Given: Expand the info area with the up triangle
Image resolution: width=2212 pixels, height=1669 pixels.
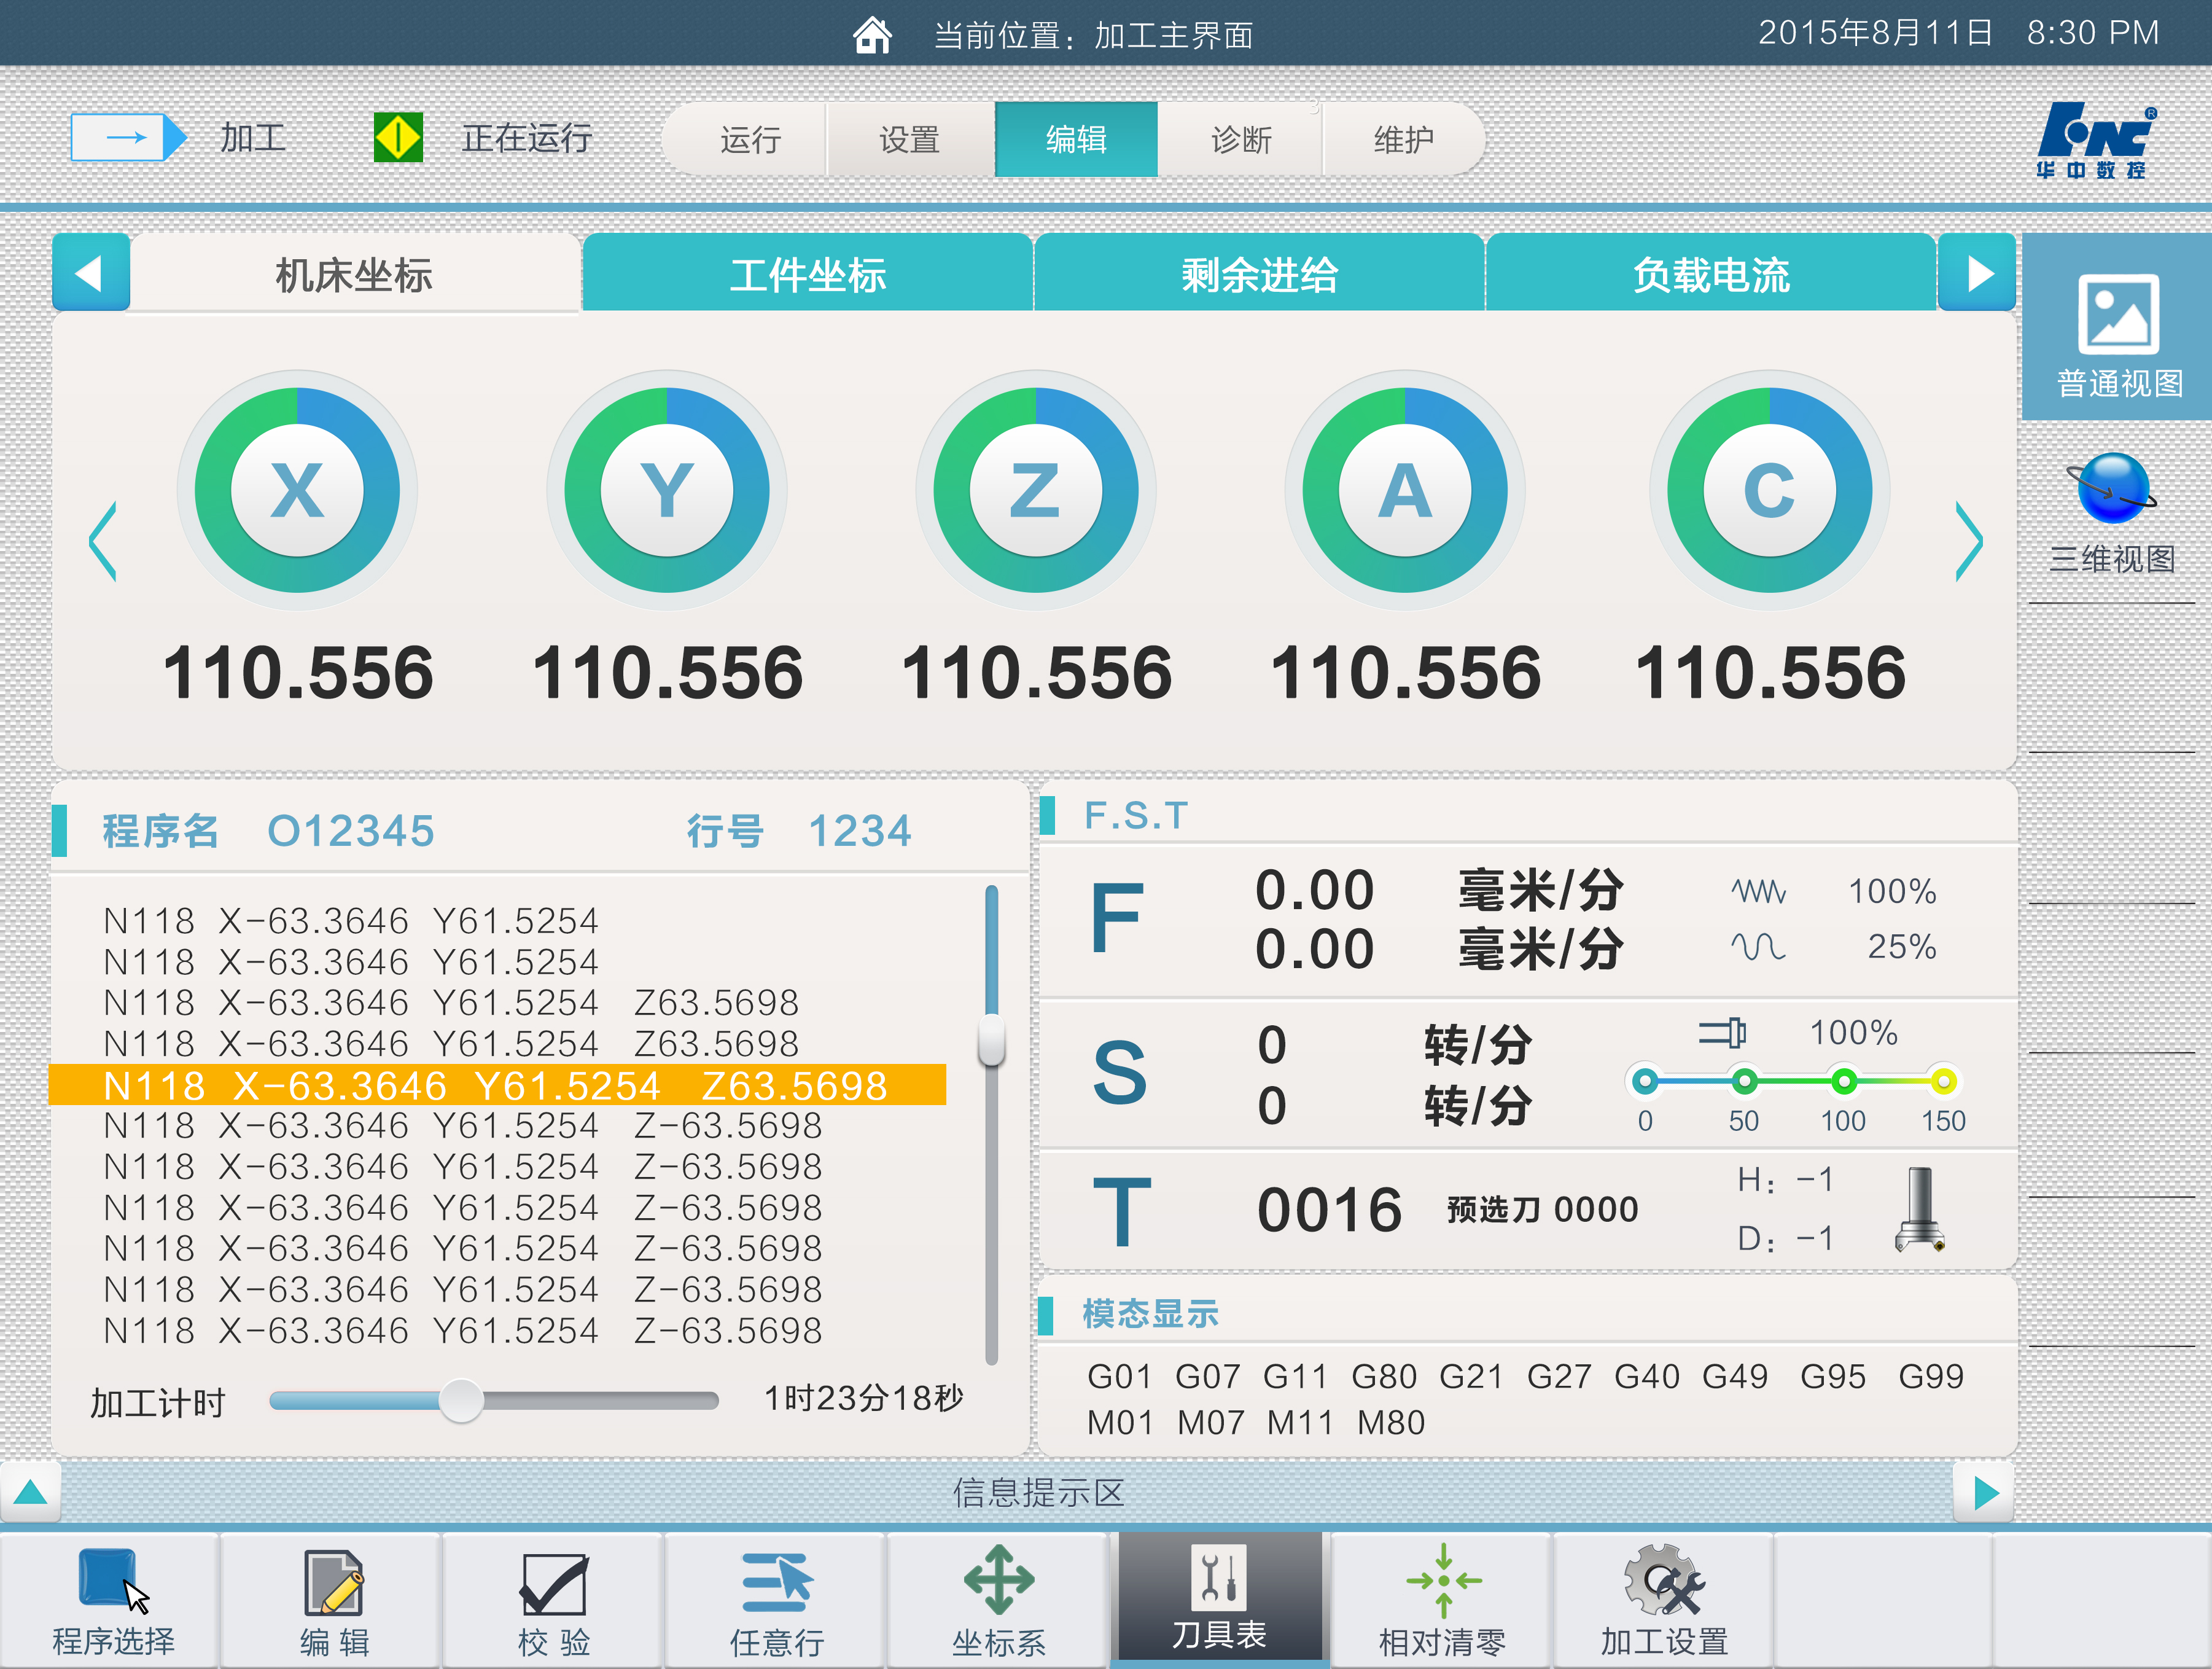Looking at the screenshot, I should click(x=30, y=1492).
